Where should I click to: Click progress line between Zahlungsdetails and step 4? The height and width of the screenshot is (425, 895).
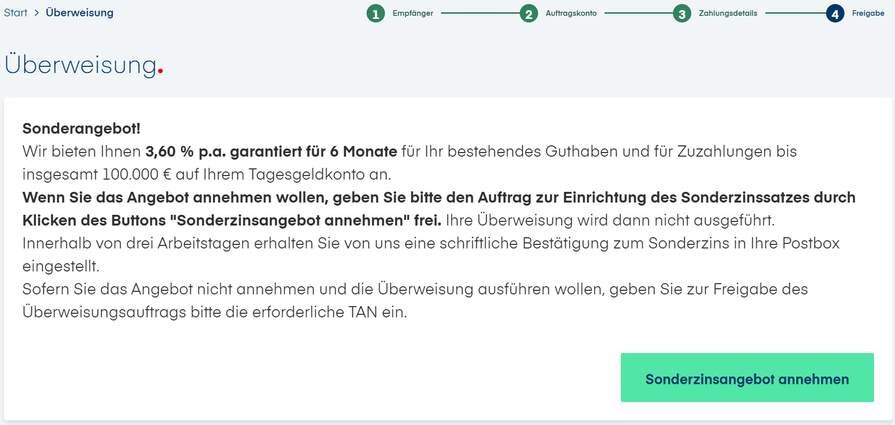pos(793,14)
